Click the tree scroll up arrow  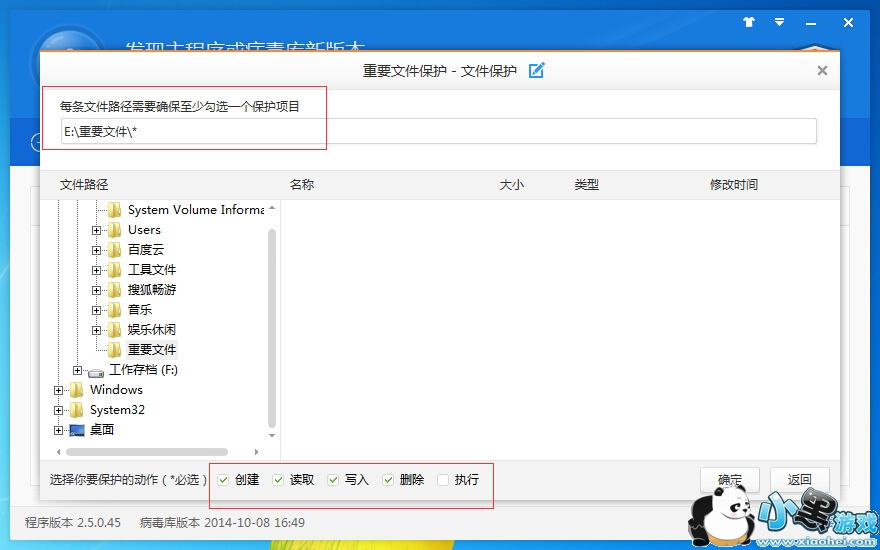(272, 208)
